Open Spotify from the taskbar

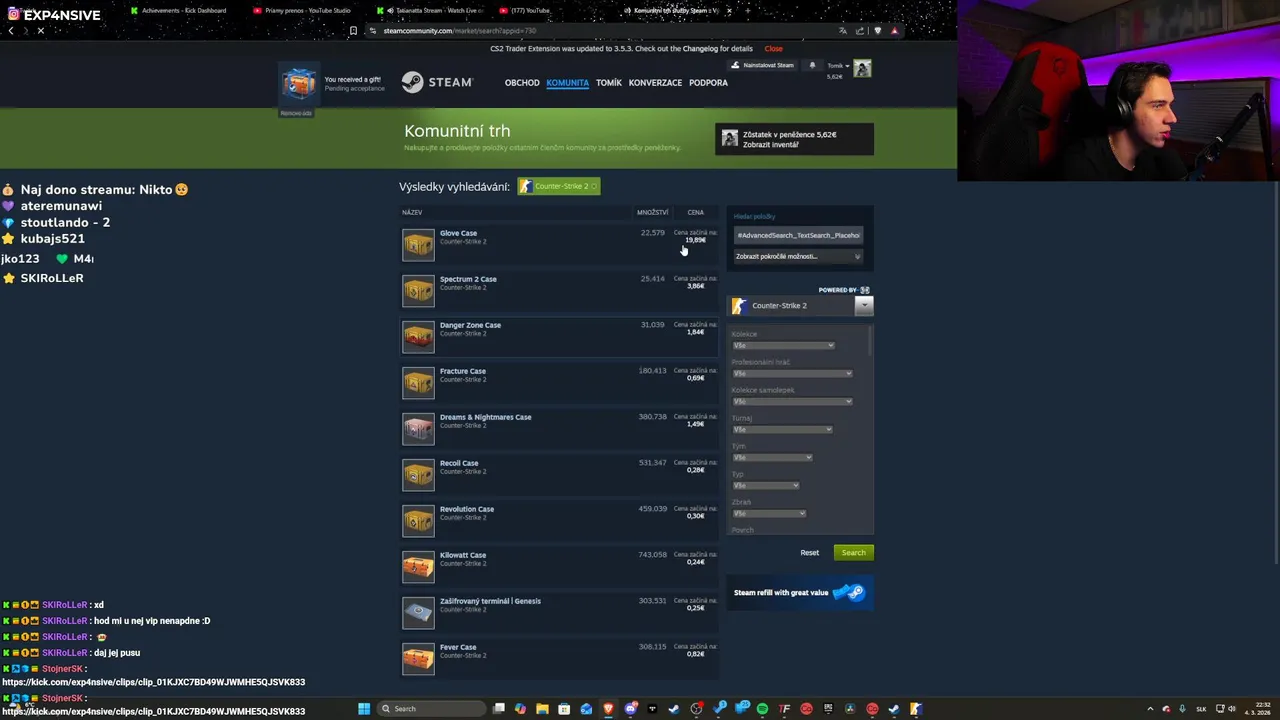762,708
